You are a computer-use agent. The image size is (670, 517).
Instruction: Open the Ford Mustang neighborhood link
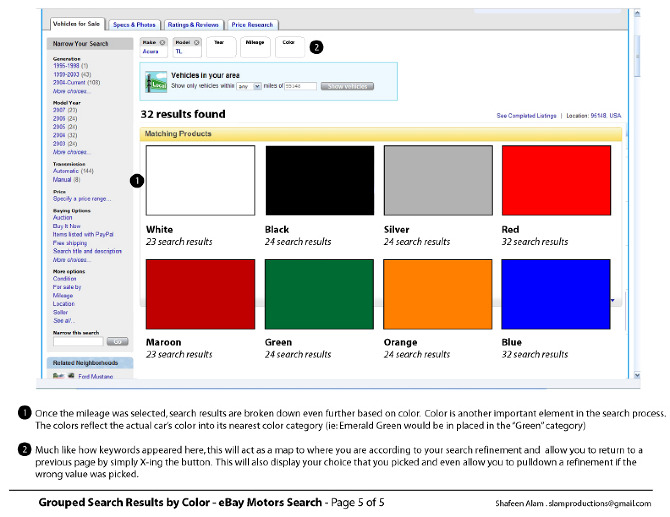point(96,376)
